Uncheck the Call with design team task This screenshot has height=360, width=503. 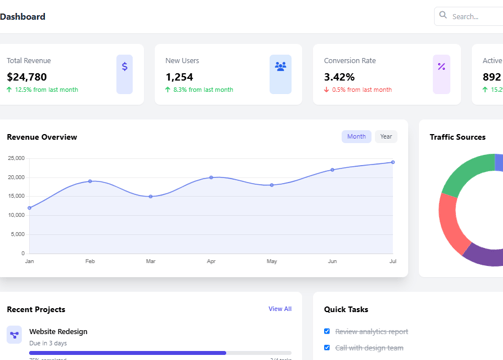click(327, 348)
